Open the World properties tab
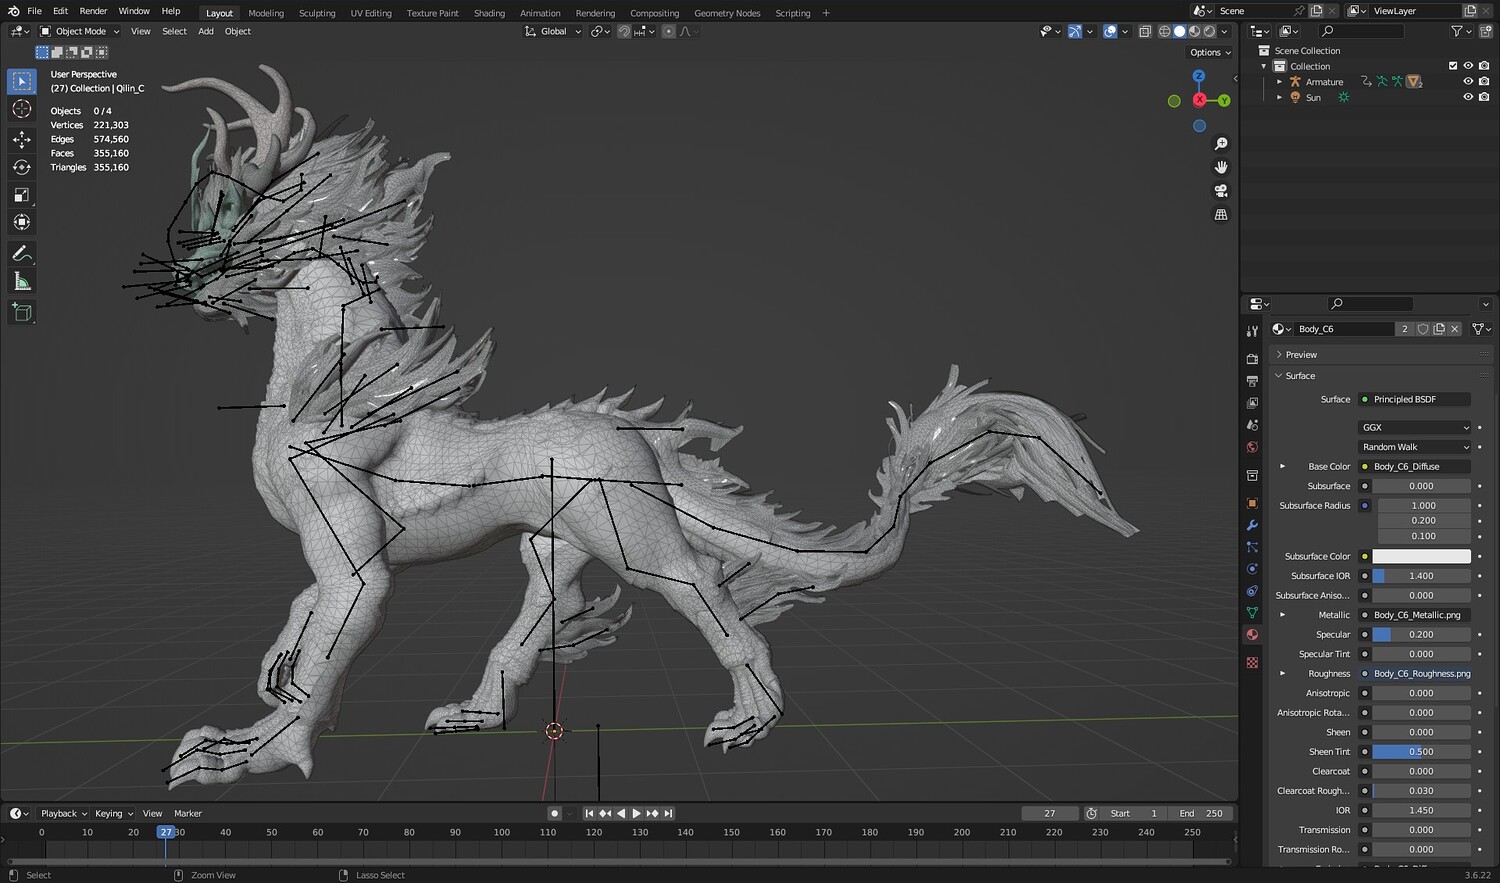1500x883 pixels. 1252,447
